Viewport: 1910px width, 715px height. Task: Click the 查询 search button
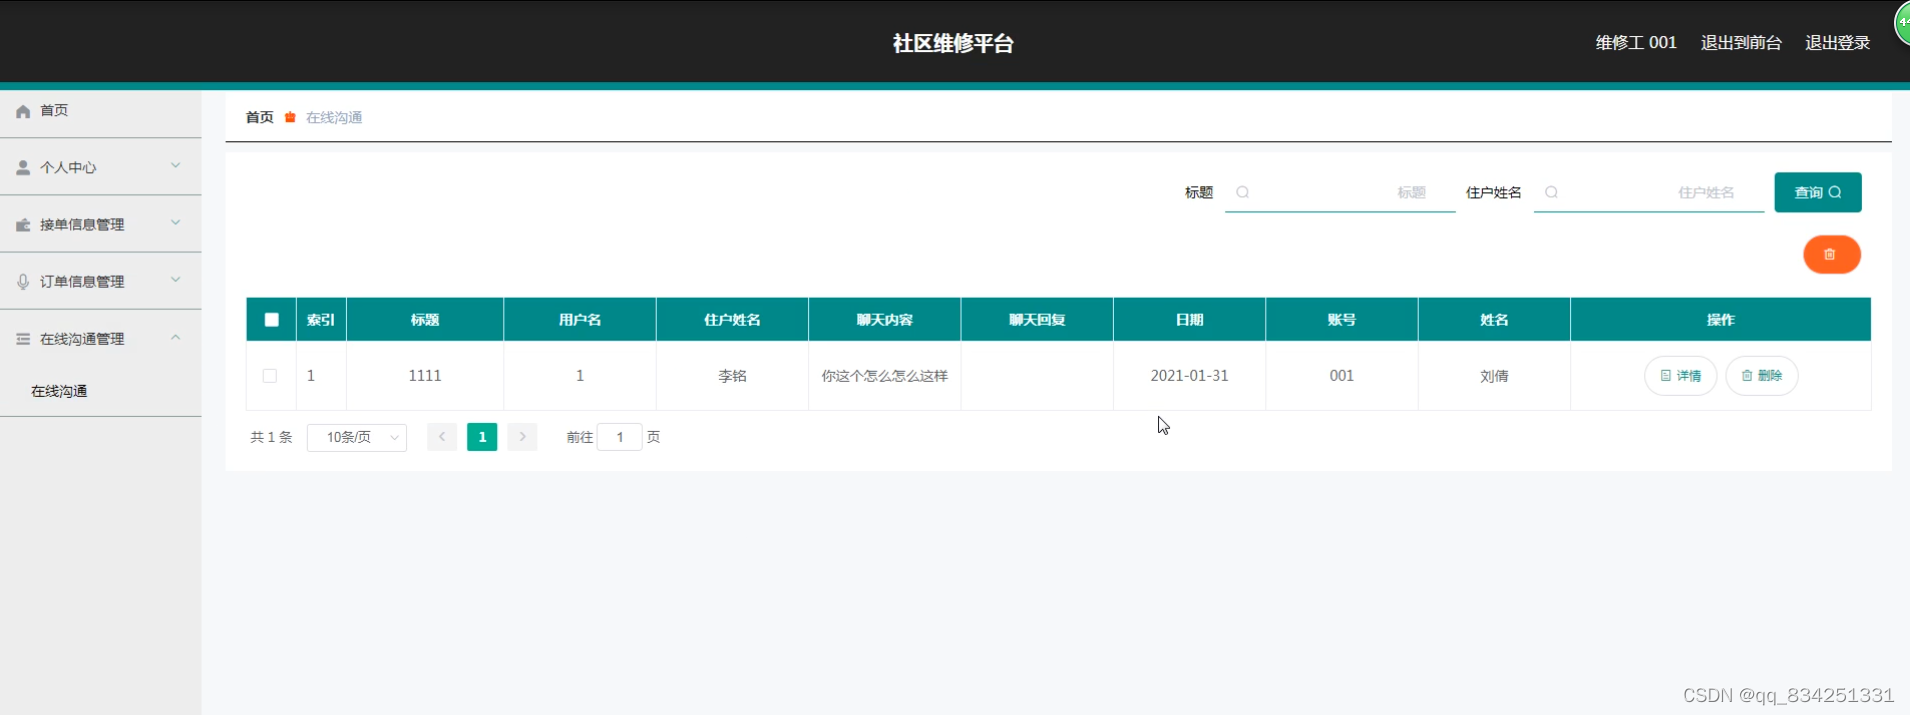pyautogui.click(x=1818, y=192)
